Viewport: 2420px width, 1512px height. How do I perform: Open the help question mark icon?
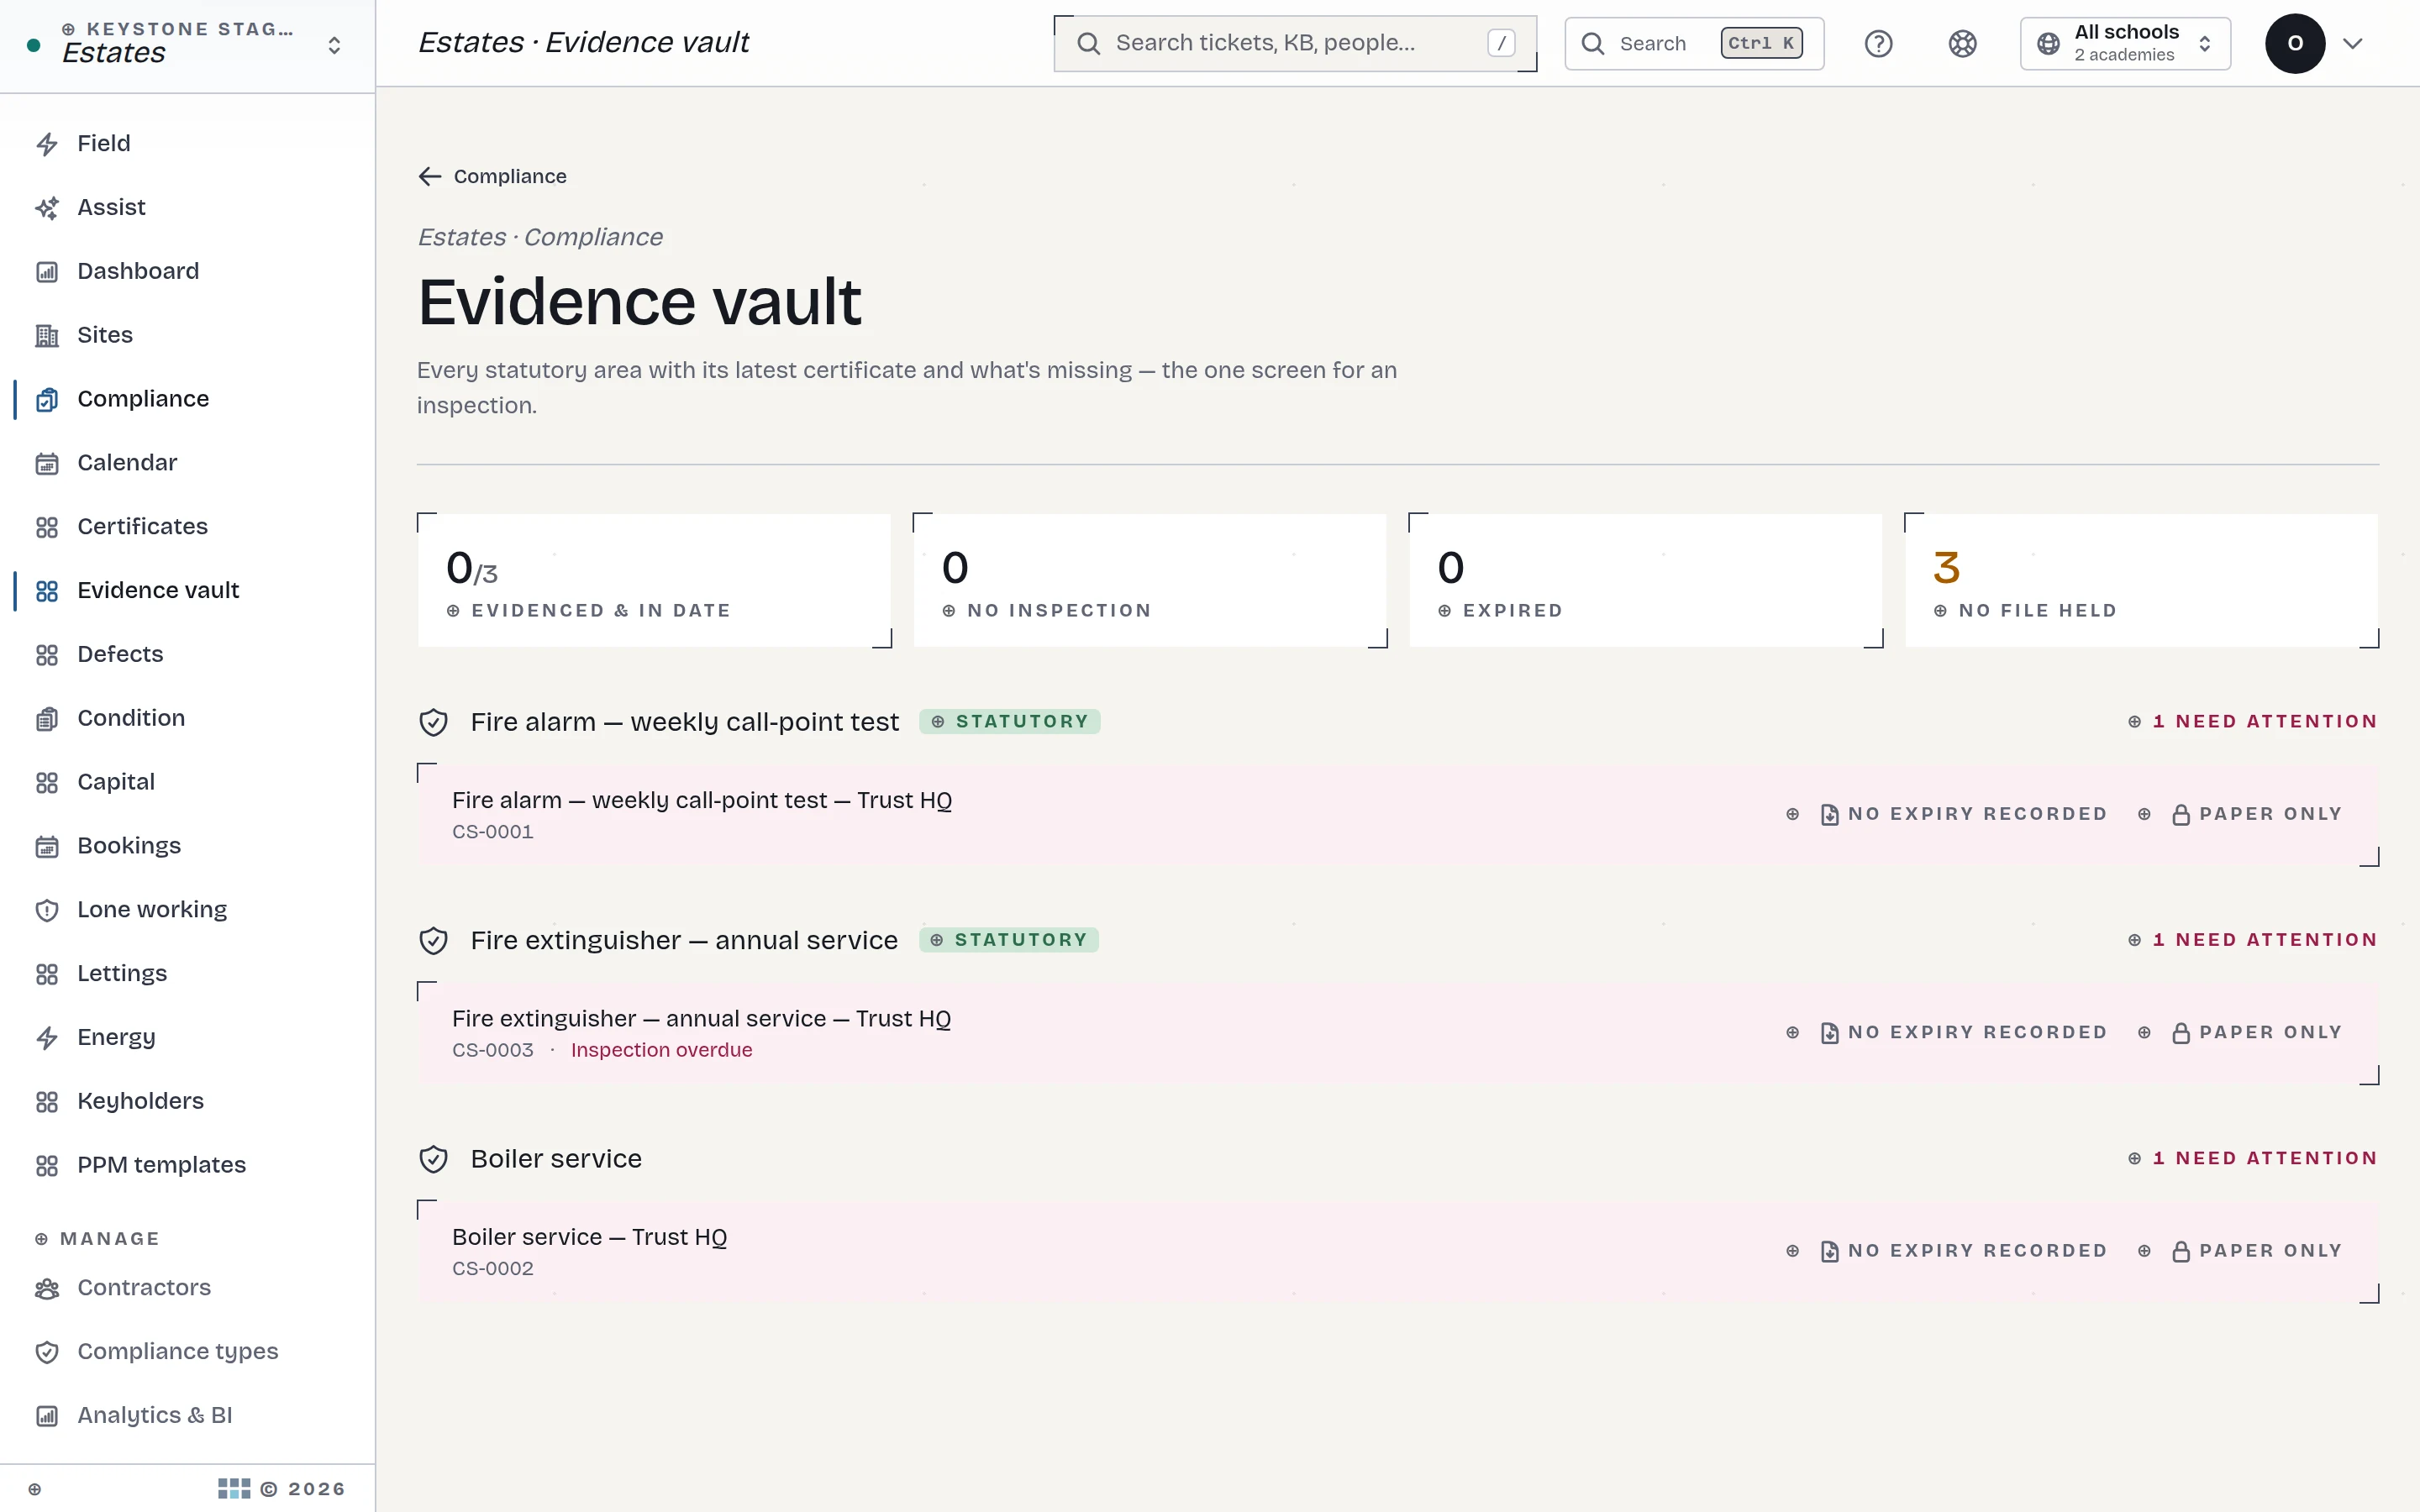tap(1878, 43)
